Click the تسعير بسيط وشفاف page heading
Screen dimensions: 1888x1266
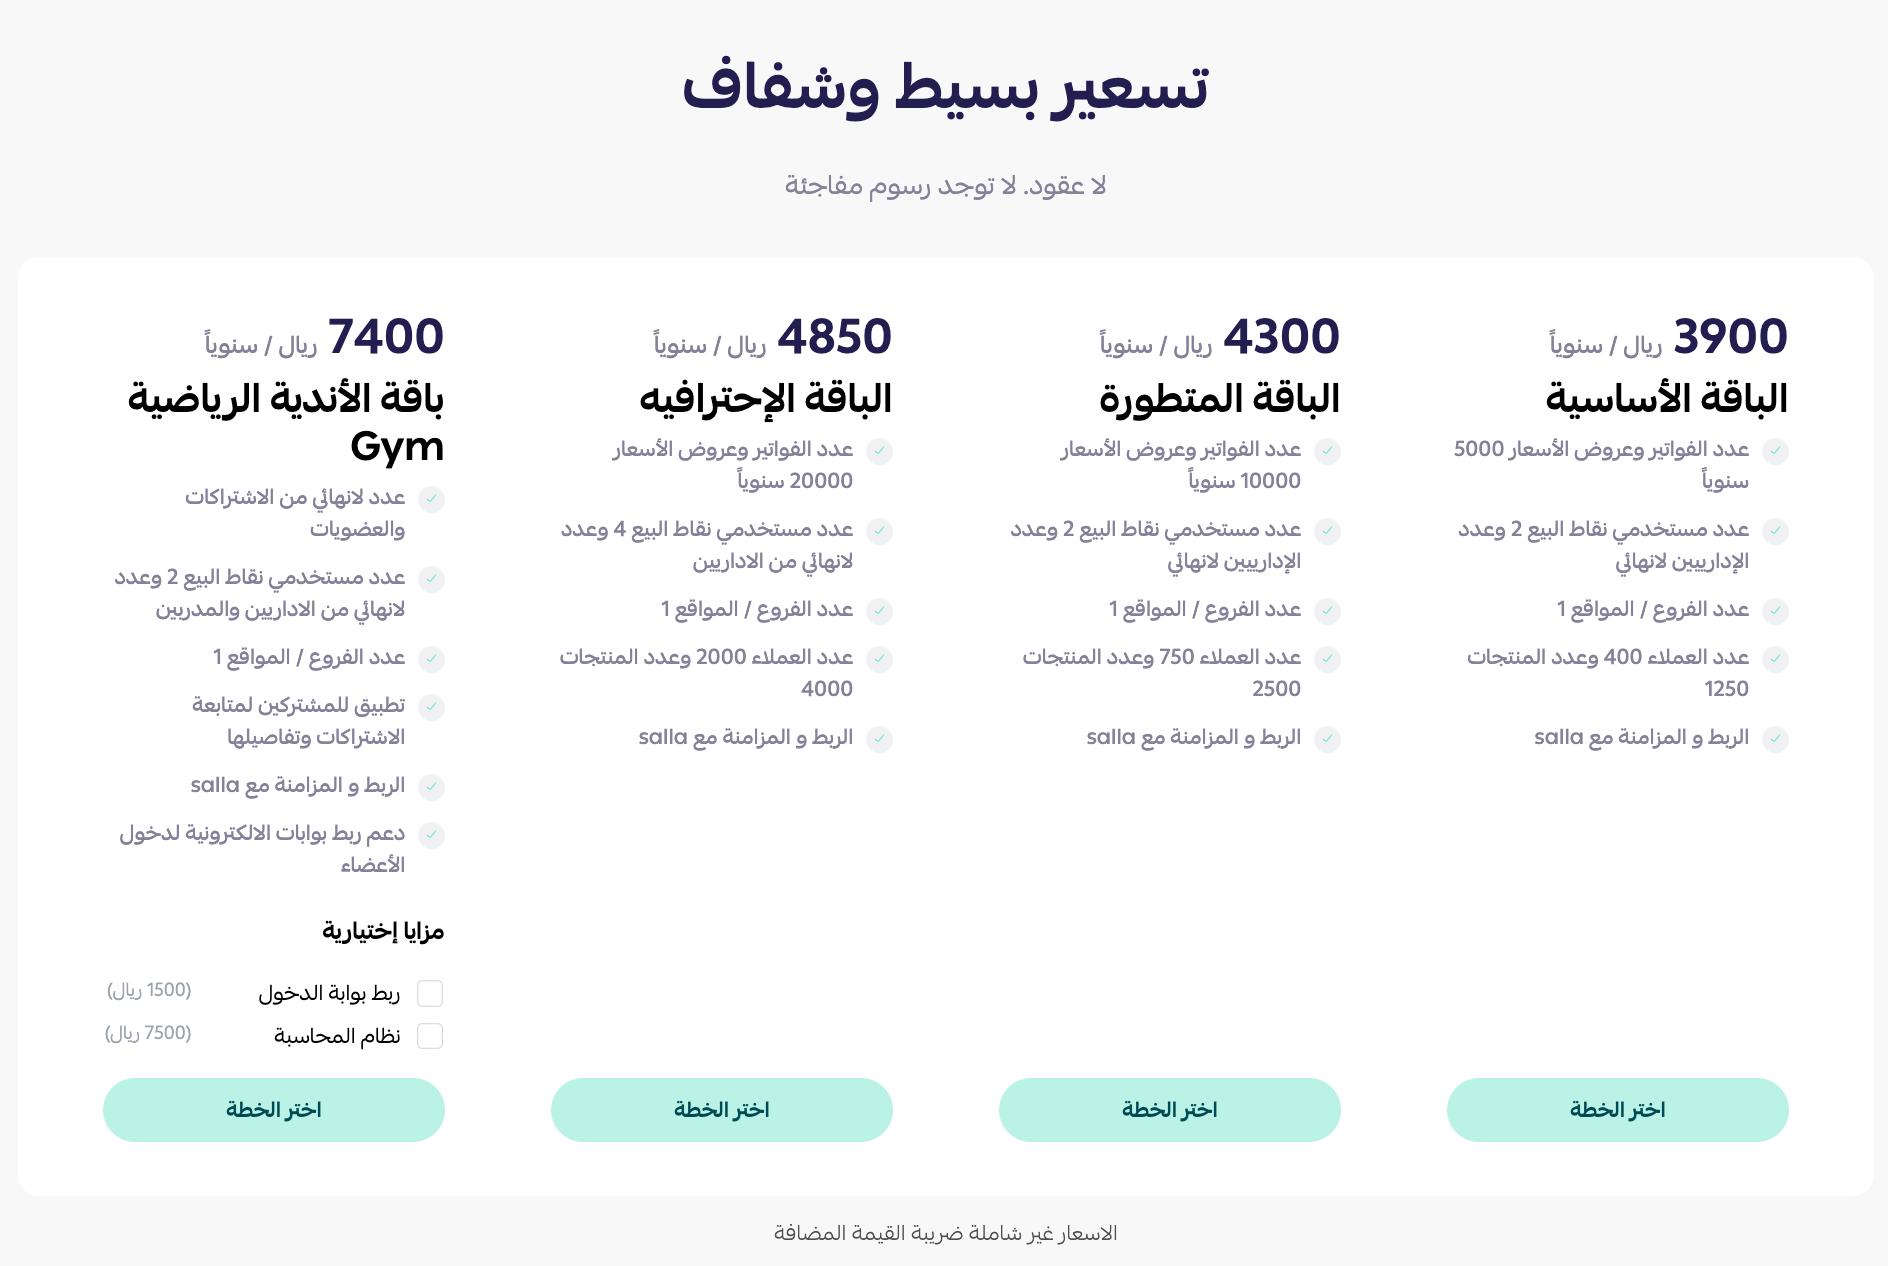tap(945, 88)
